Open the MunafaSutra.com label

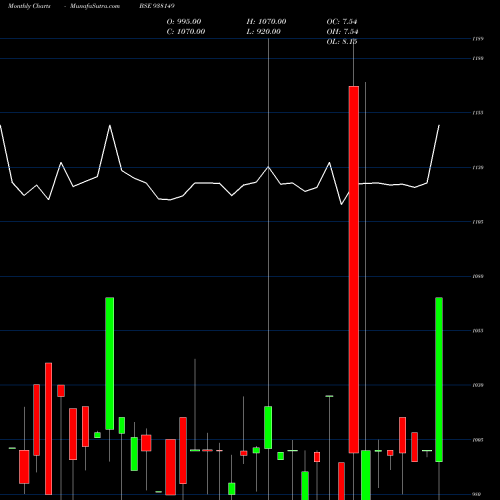tap(95, 6)
